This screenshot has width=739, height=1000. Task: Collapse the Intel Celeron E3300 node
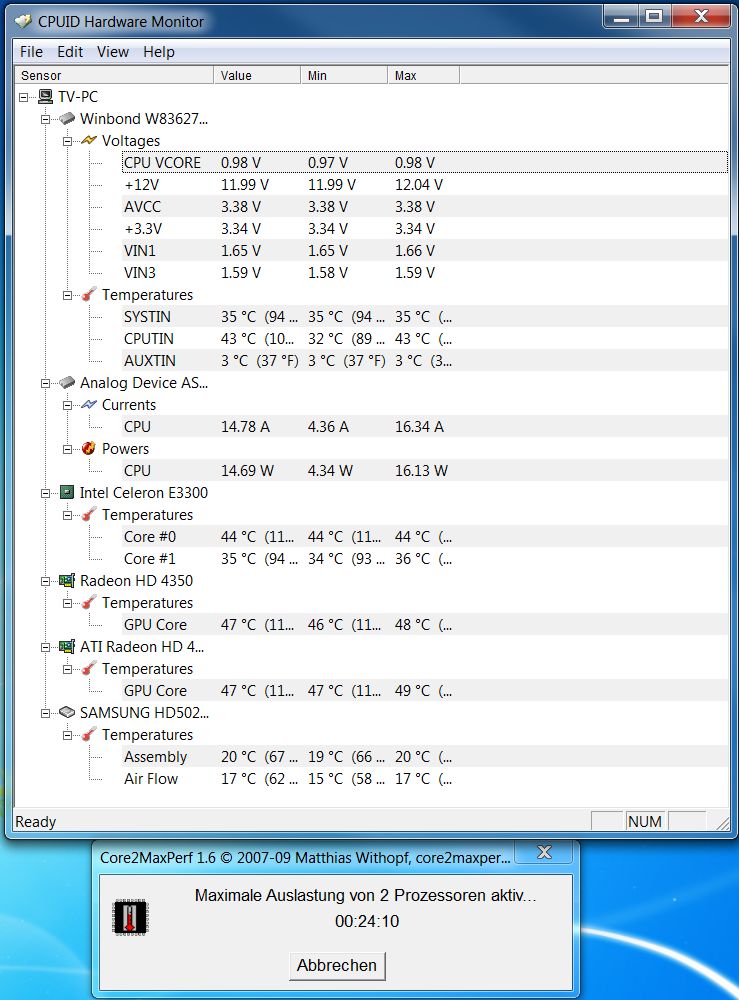[45, 494]
